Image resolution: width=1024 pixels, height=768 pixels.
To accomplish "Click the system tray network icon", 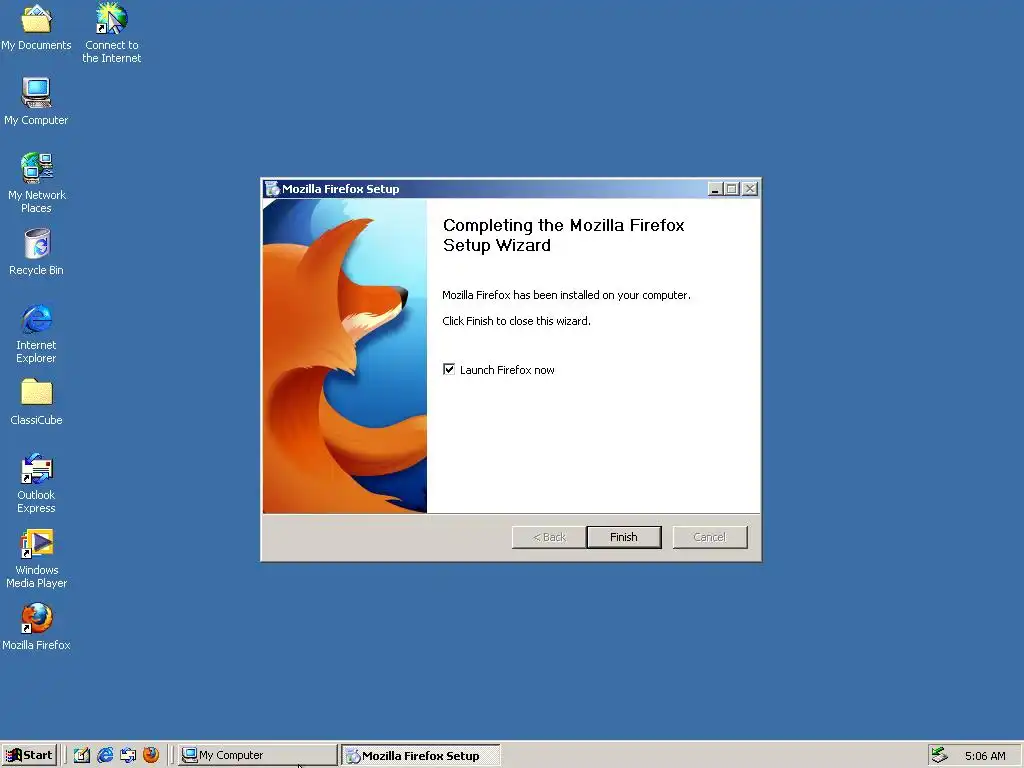I will coord(940,755).
